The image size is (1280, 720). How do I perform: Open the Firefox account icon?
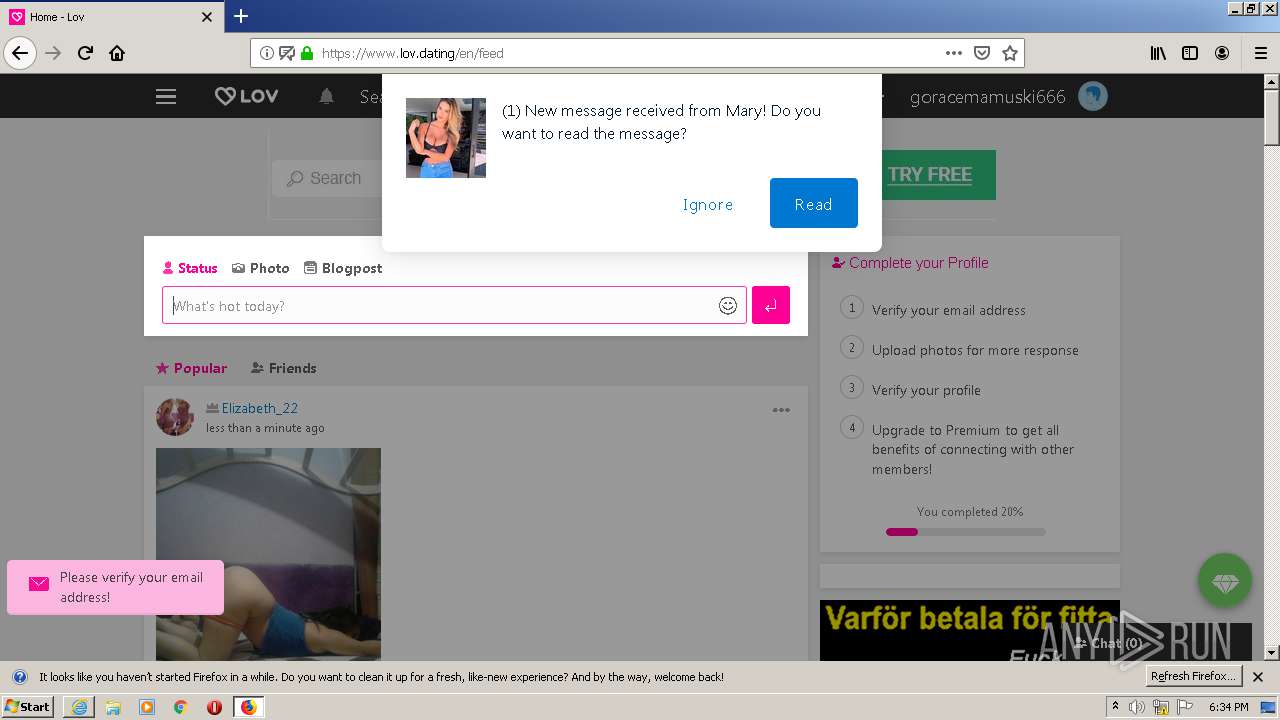point(1222,53)
